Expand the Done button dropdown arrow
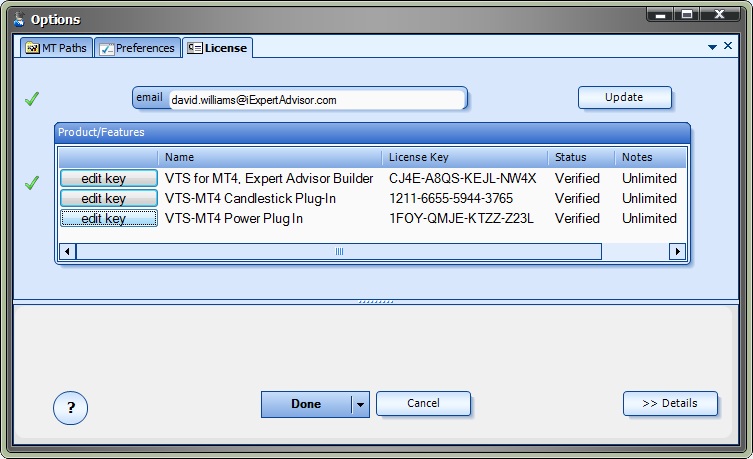This screenshot has height=459, width=753. point(360,404)
